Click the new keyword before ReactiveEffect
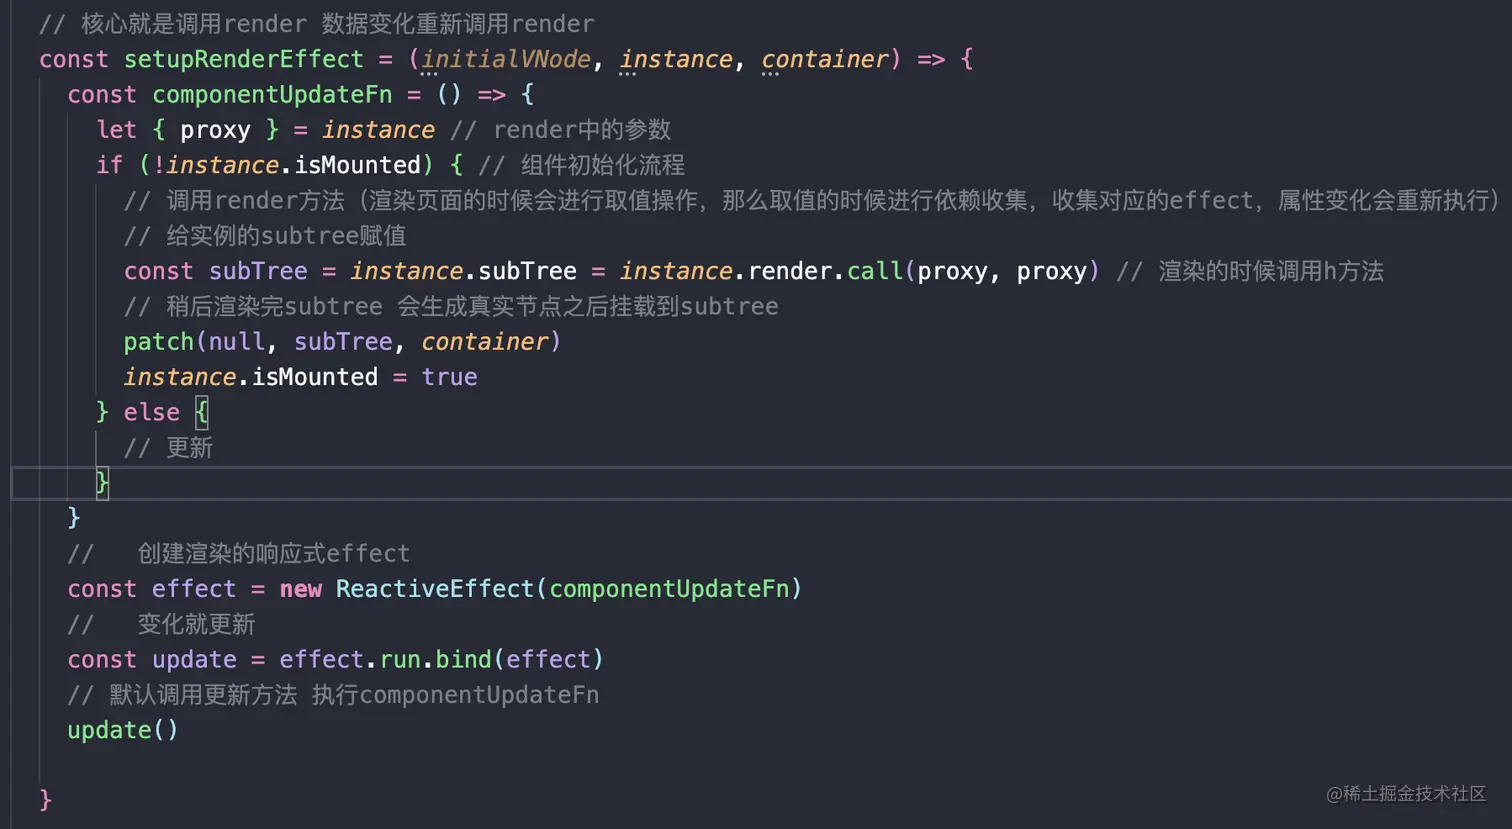 coord(300,589)
